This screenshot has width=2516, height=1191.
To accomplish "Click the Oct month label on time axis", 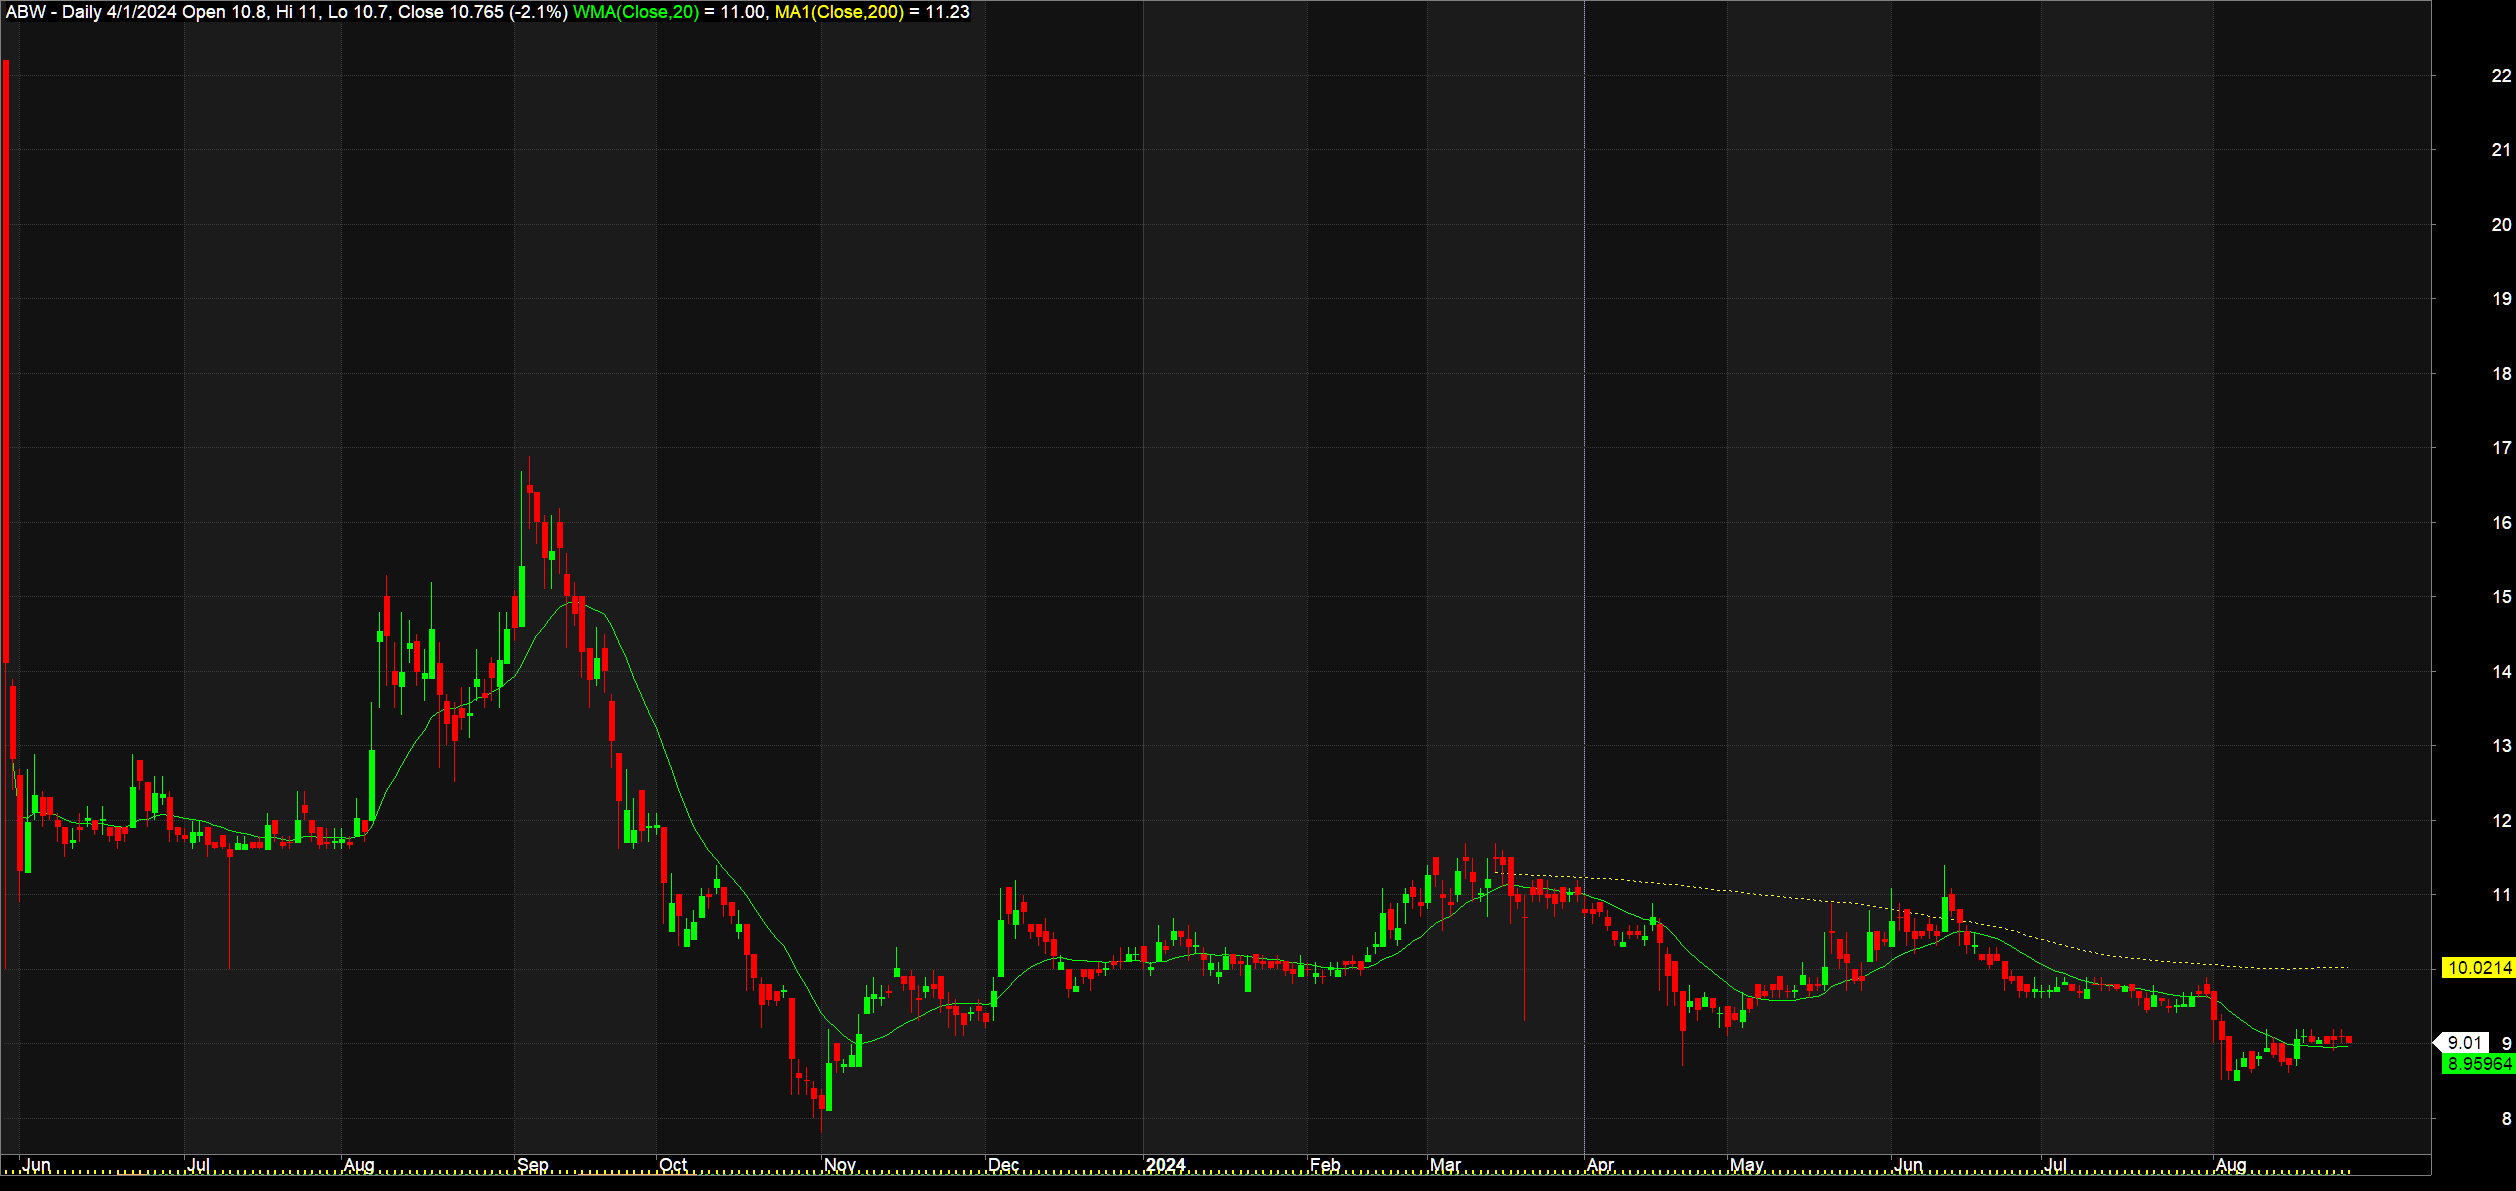I will pos(673,1165).
